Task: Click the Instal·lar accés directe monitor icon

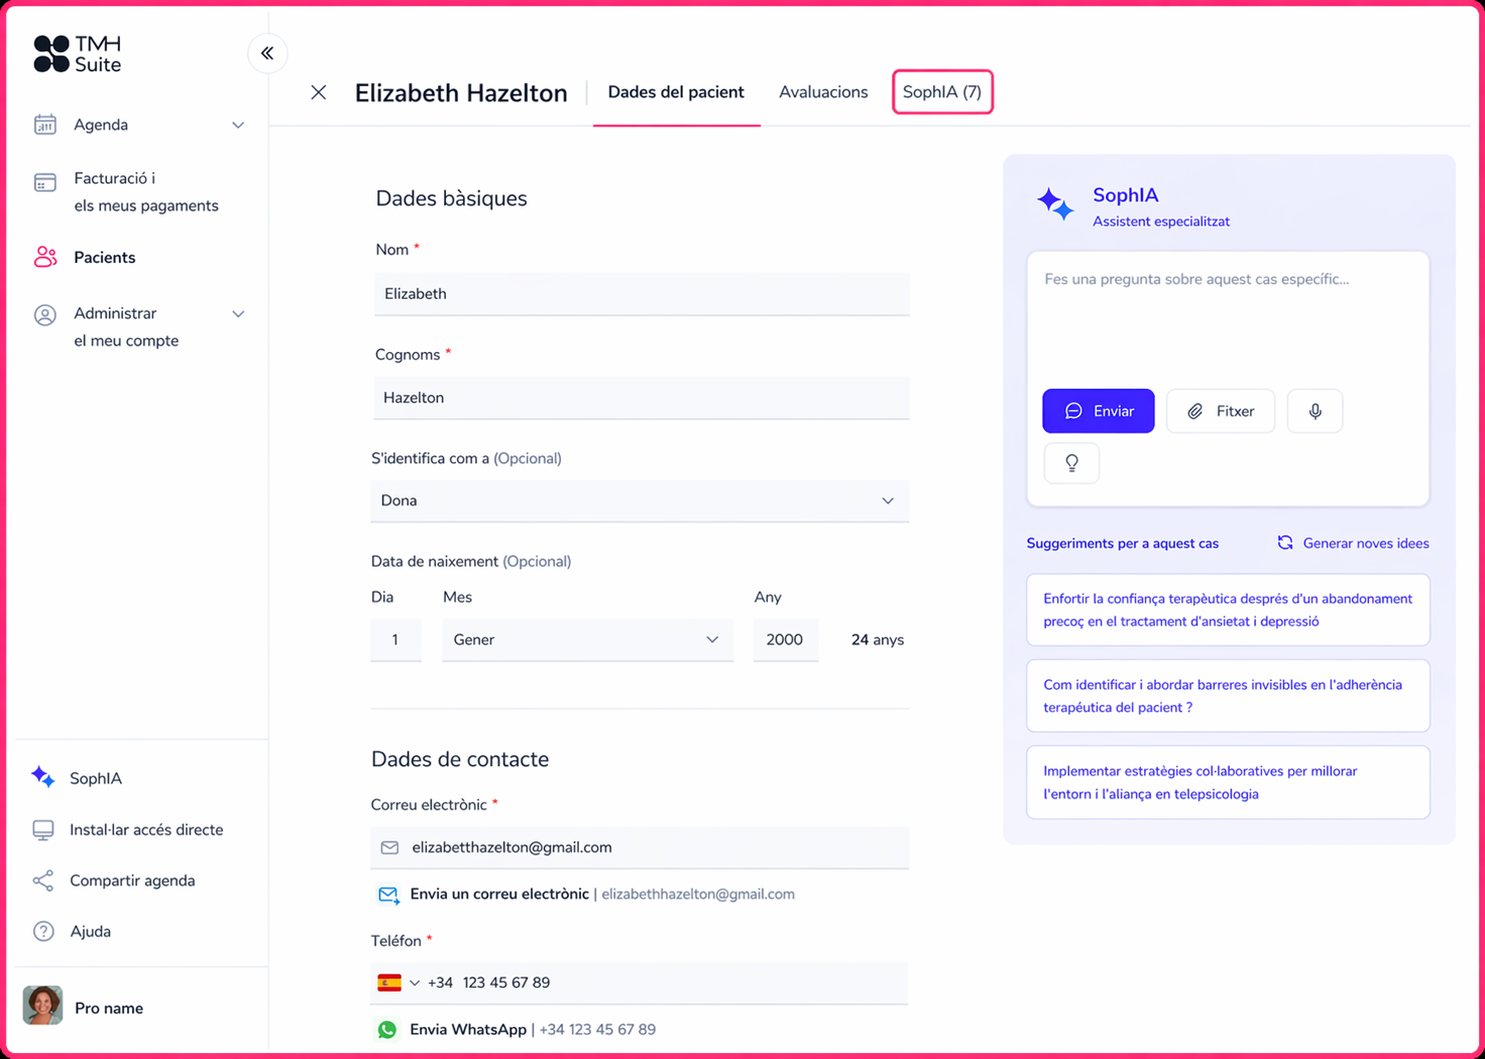Action: point(43,829)
